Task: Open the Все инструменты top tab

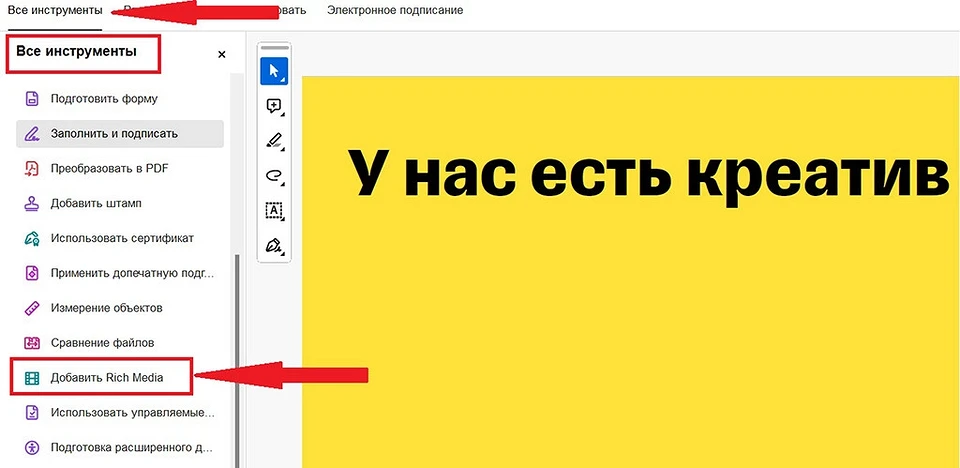Action: 54,10
